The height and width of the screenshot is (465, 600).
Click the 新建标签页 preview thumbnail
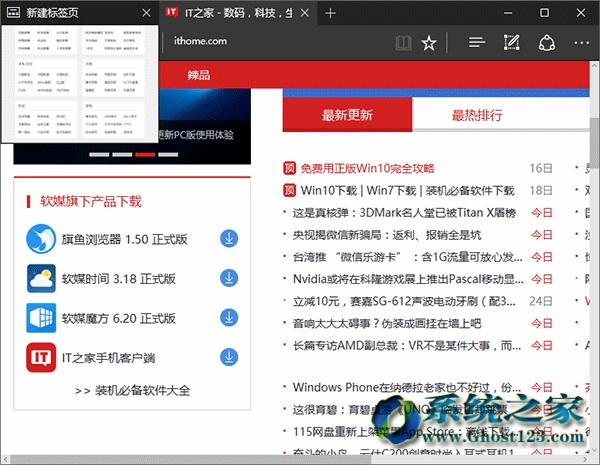coord(80,84)
